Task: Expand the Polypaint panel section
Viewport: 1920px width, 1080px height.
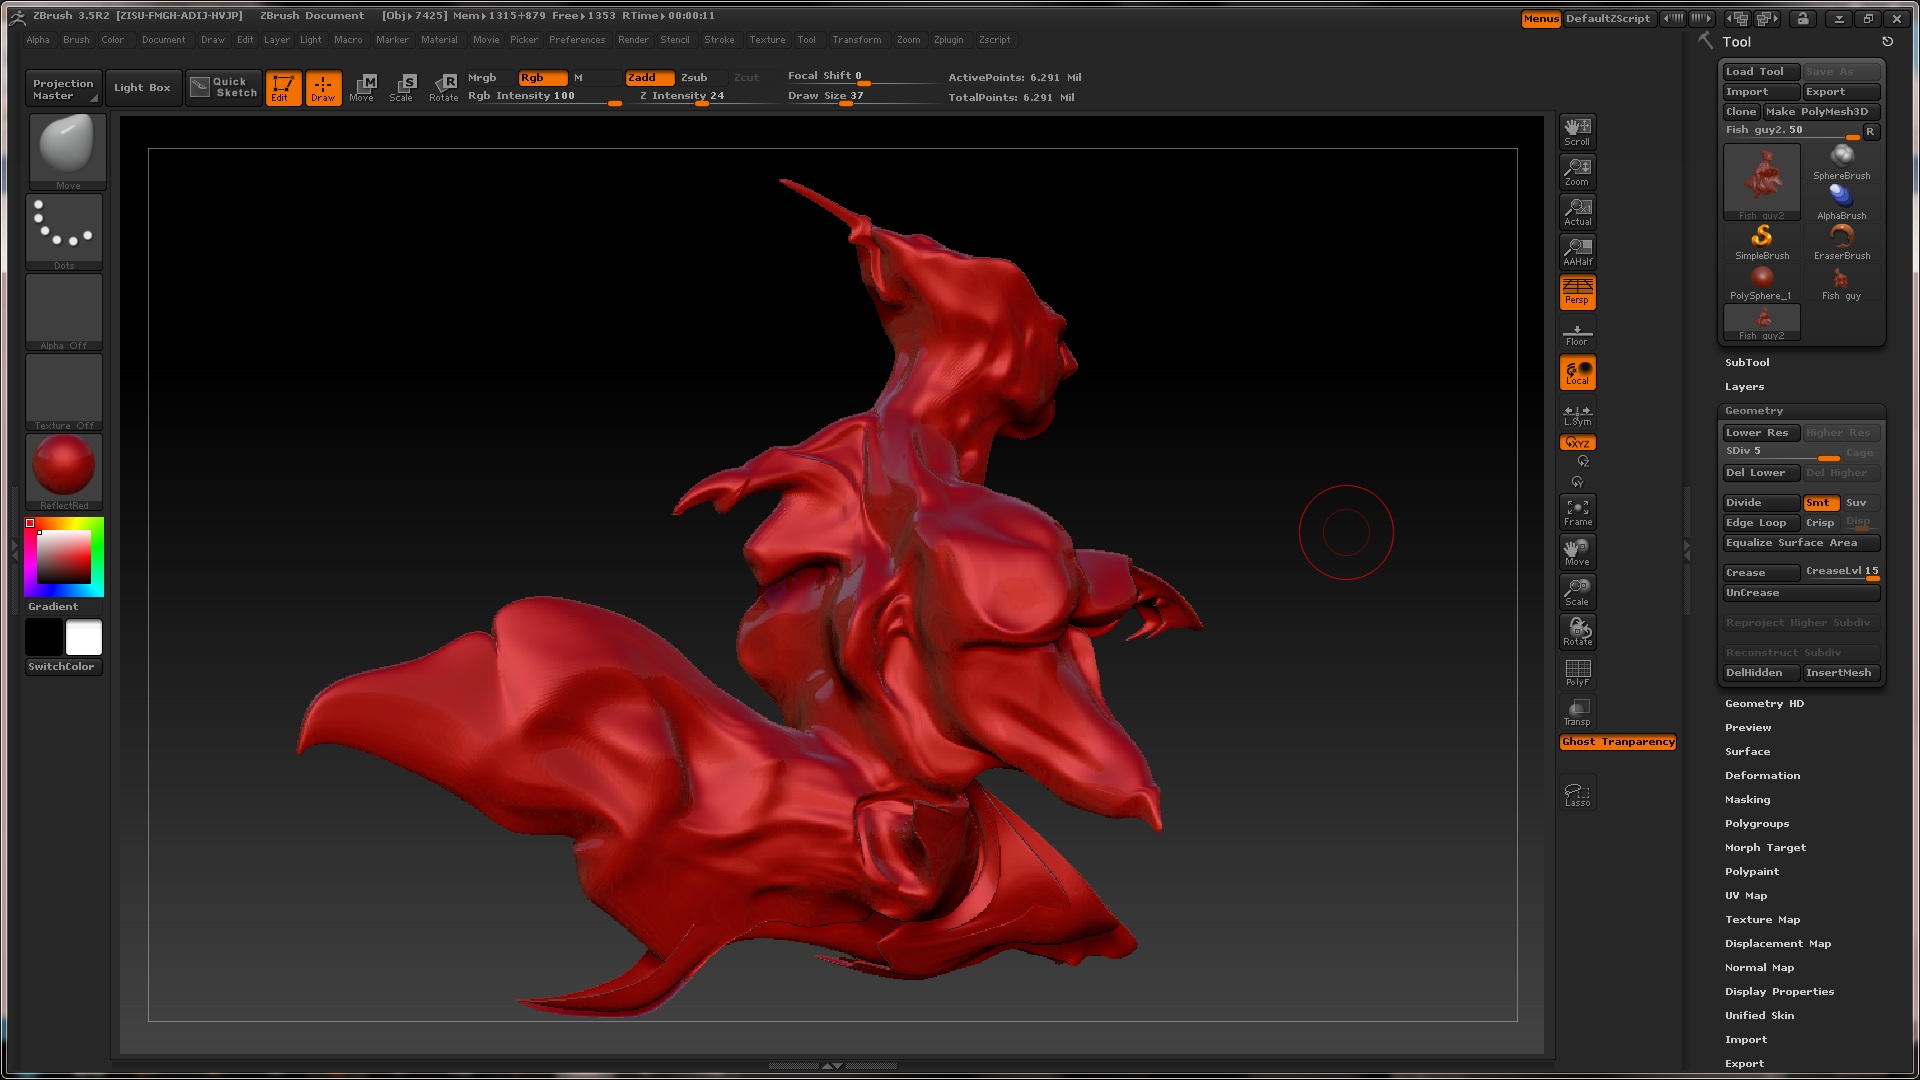Action: click(1751, 872)
